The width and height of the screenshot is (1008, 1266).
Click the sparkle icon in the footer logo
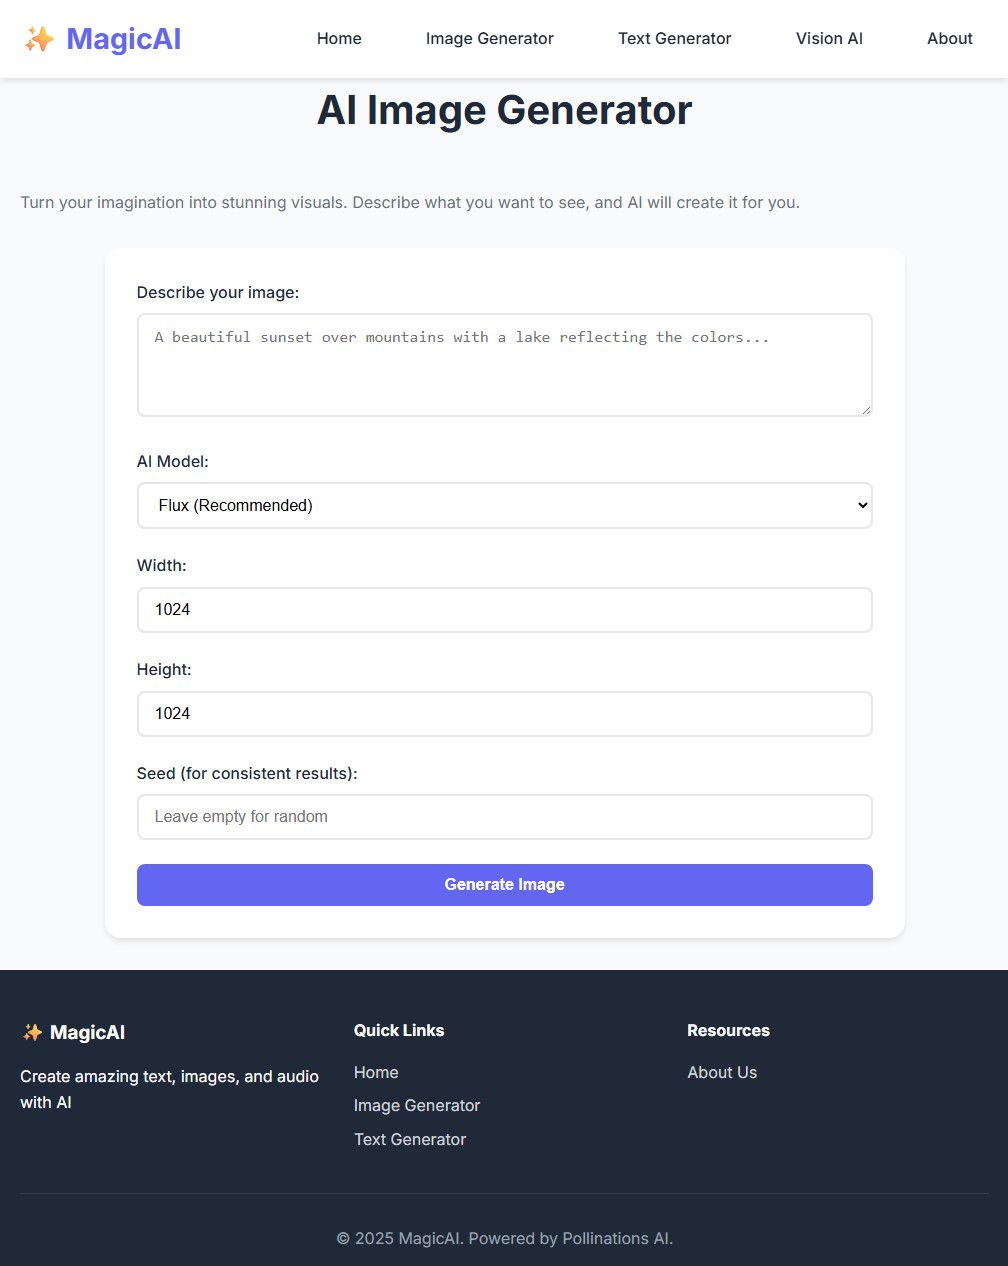(x=32, y=1032)
